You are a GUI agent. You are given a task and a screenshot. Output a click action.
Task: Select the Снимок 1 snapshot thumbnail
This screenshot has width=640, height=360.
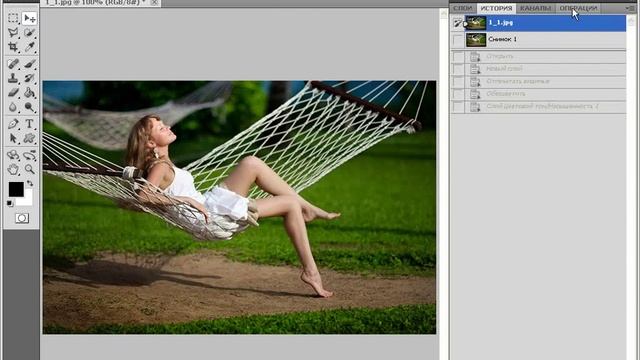coord(476,40)
